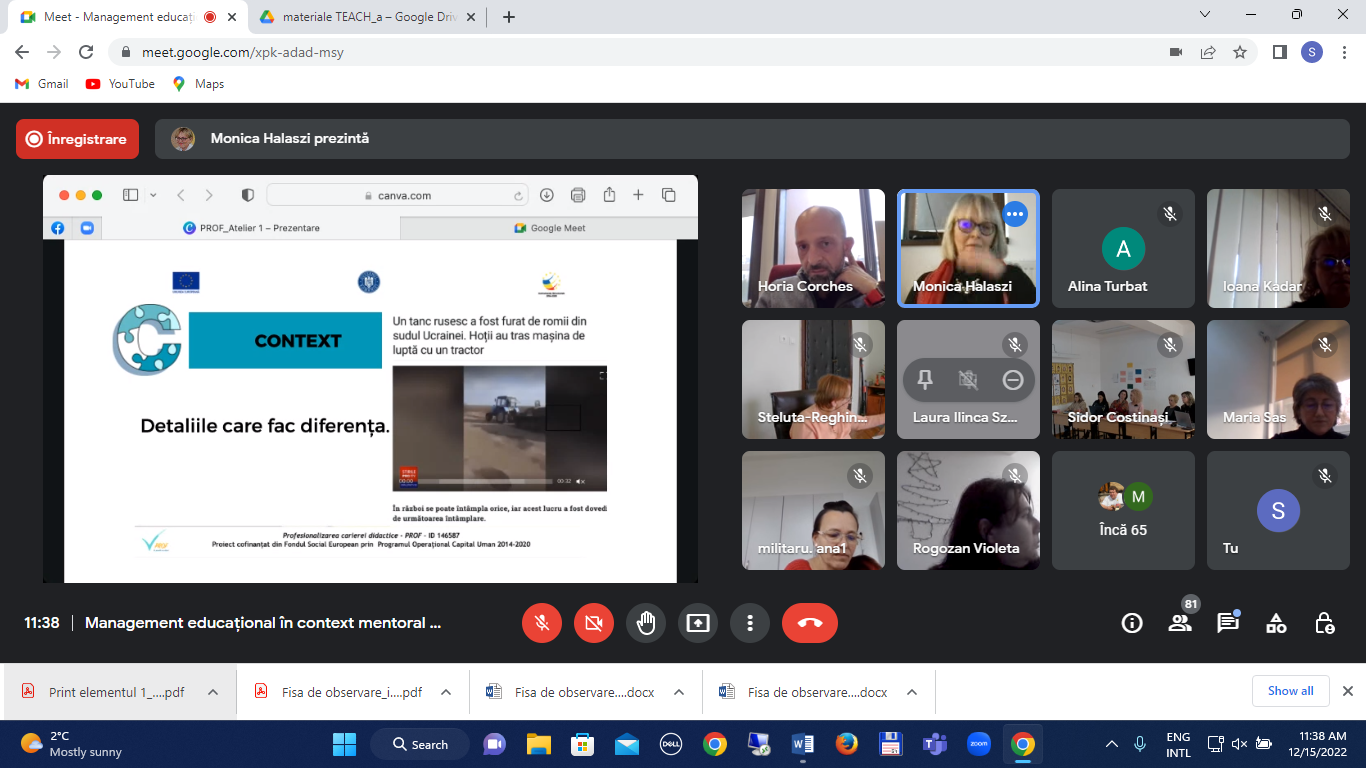Open the YouTube bookmark
Viewport: 1366px width, 768px height.
pos(120,84)
